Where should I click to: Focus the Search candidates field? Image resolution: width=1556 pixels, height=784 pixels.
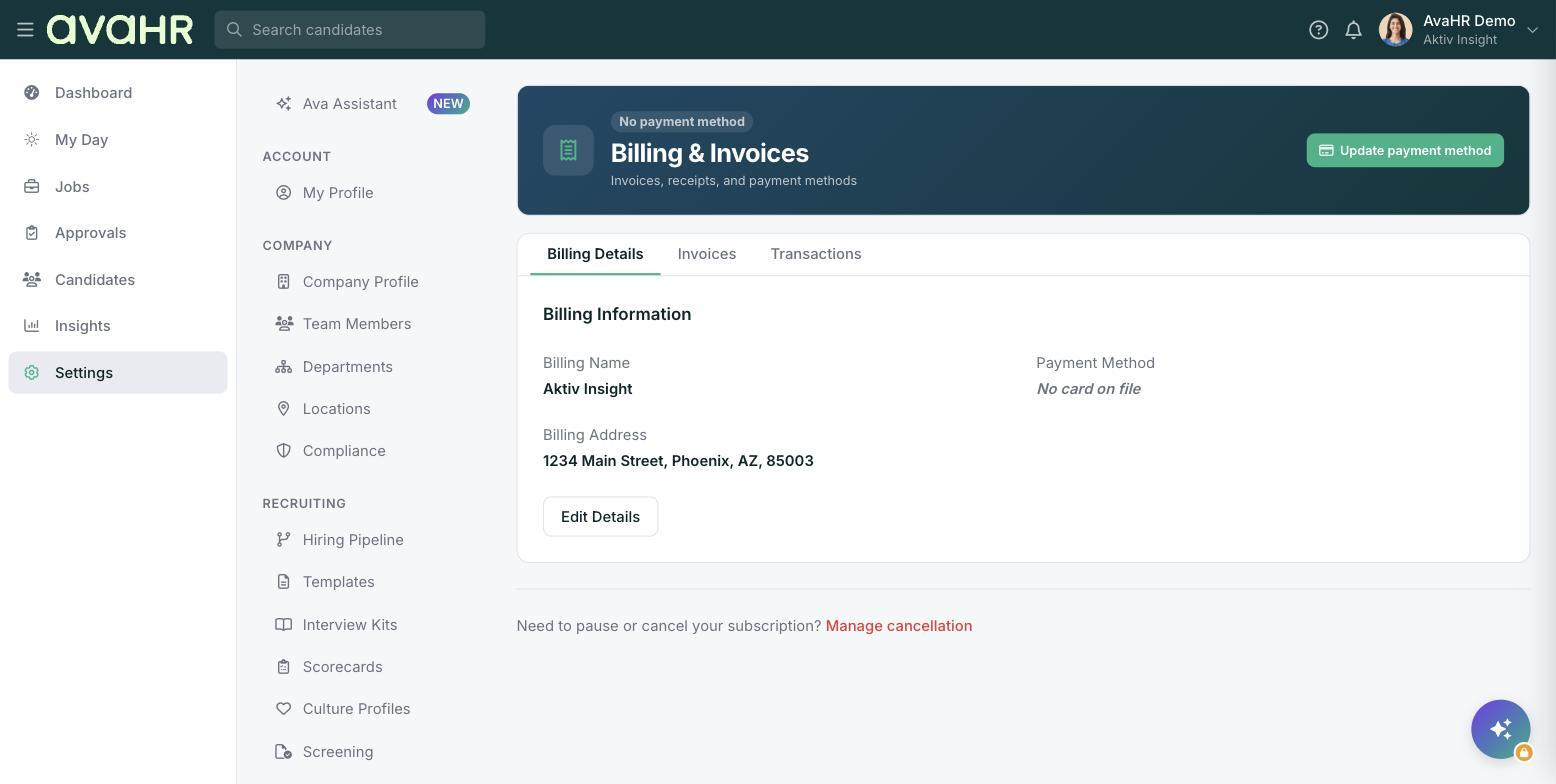click(x=350, y=30)
